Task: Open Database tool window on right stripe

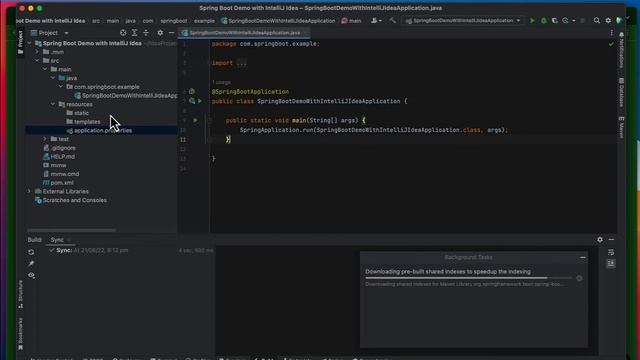Action: [621, 92]
